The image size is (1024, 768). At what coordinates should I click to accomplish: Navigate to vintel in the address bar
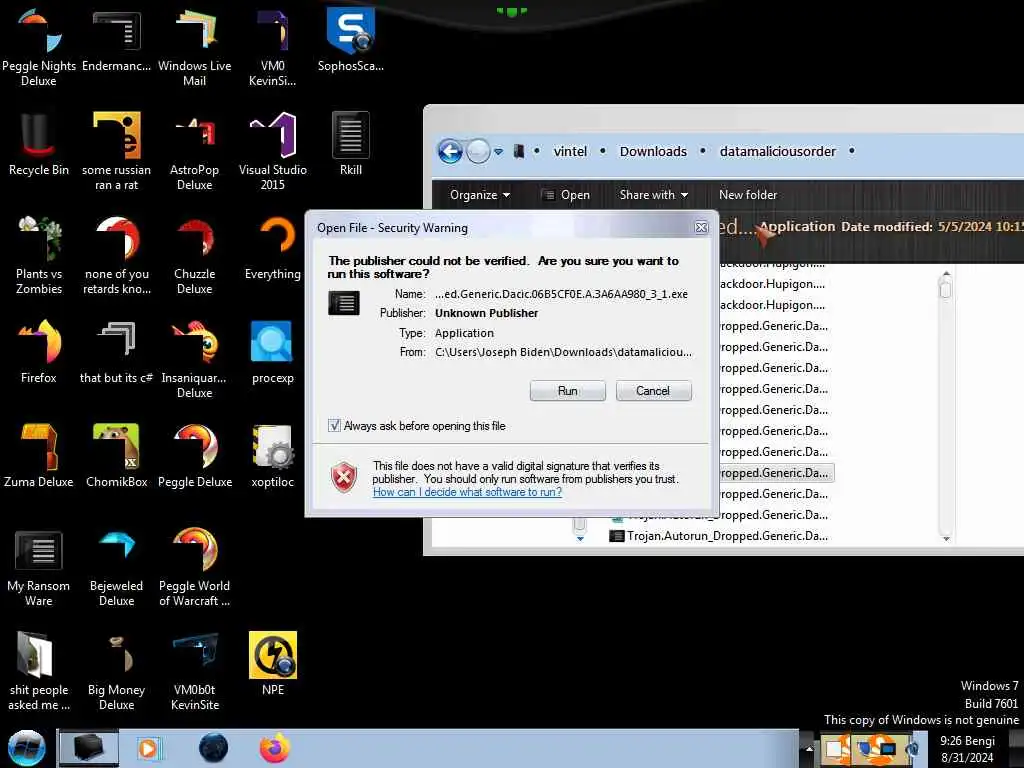click(x=570, y=152)
